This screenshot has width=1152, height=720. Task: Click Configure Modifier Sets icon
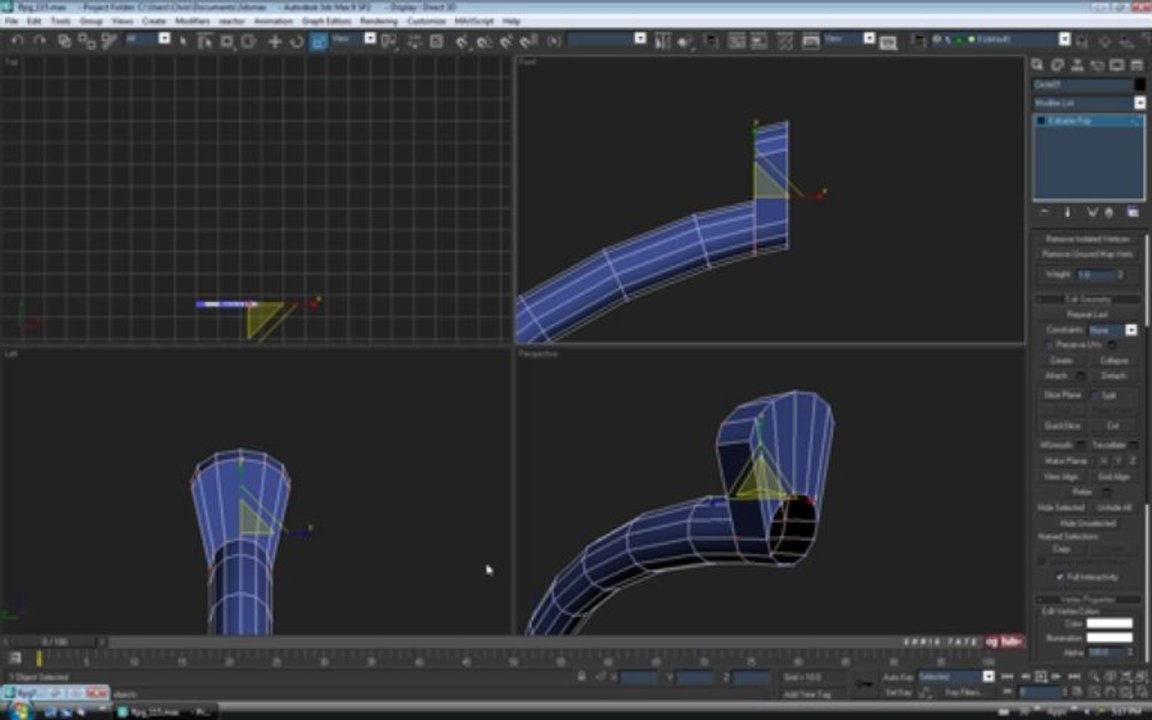coord(1133,212)
